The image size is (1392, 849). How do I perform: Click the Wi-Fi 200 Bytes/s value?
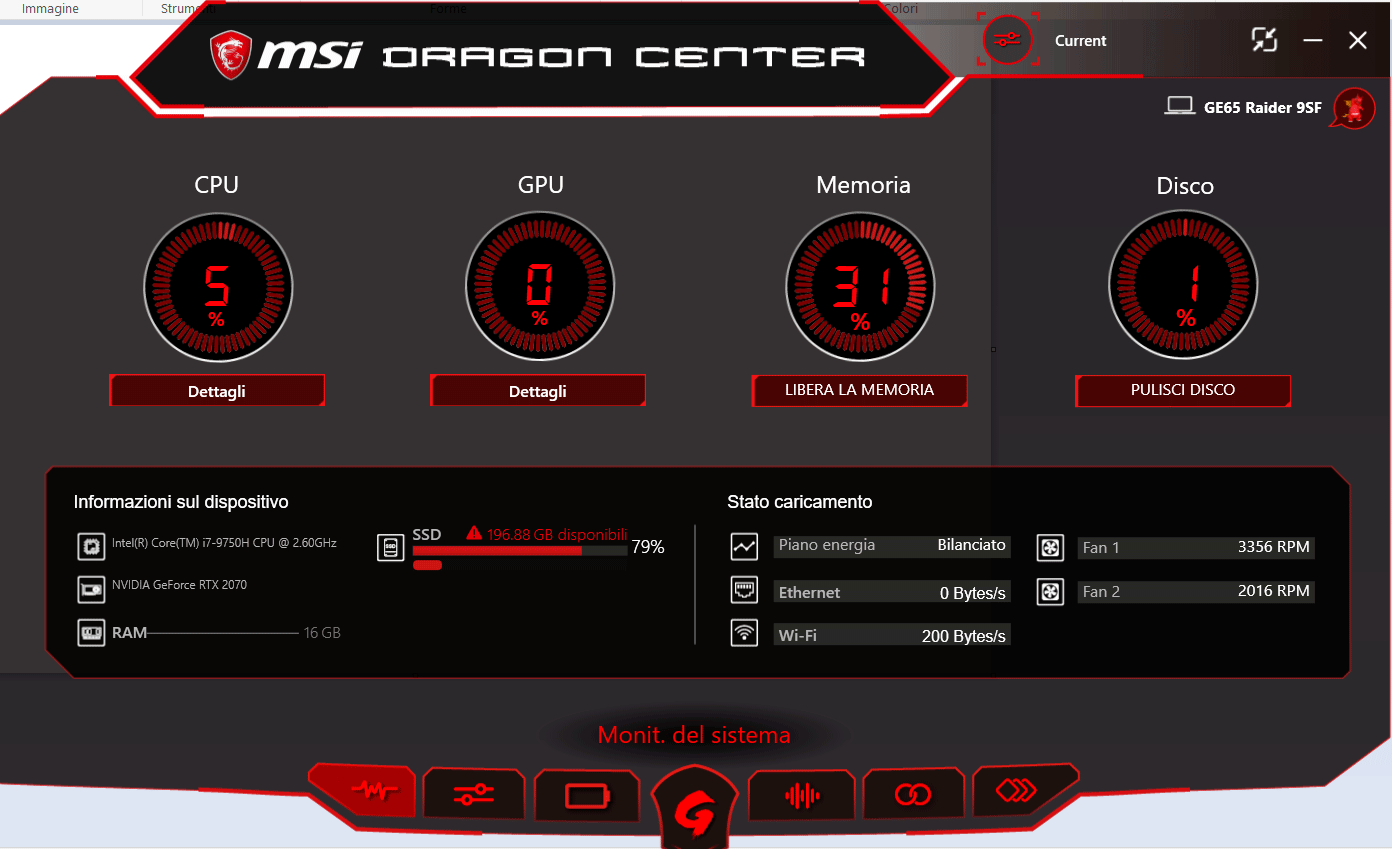click(x=963, y=636)
